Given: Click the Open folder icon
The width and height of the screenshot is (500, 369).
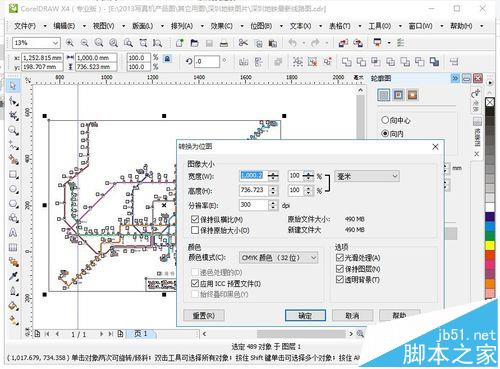Looking at the screenshot, I should (194, 43).
